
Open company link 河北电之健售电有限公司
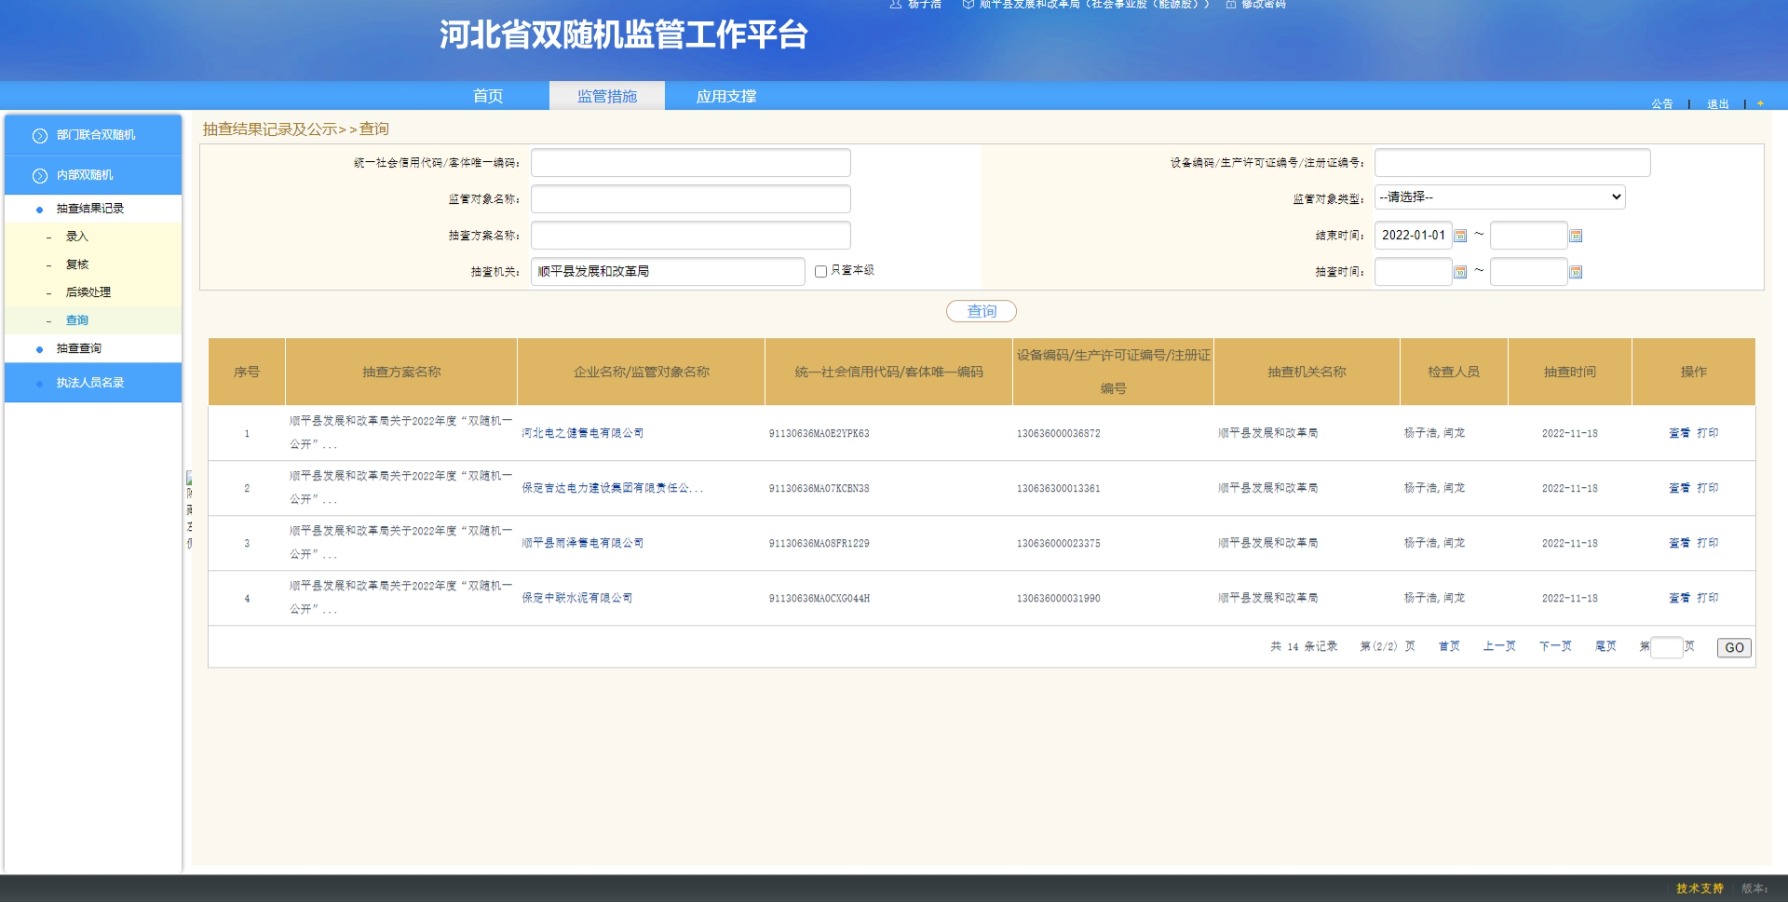[583, 433]
